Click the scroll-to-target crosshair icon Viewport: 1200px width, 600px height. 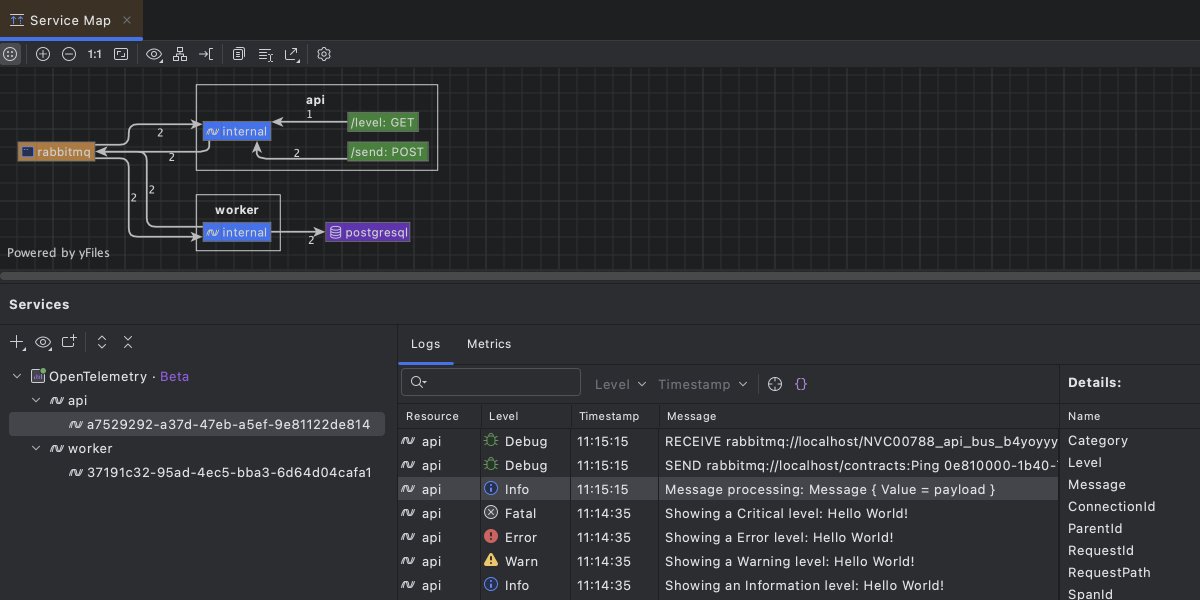(775, 384)
